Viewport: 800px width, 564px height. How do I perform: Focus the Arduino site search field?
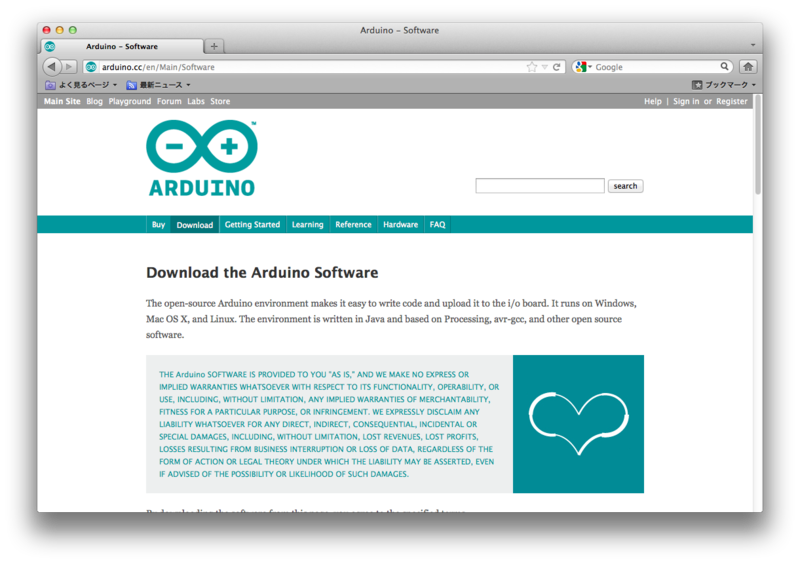(x=540, y=186)
